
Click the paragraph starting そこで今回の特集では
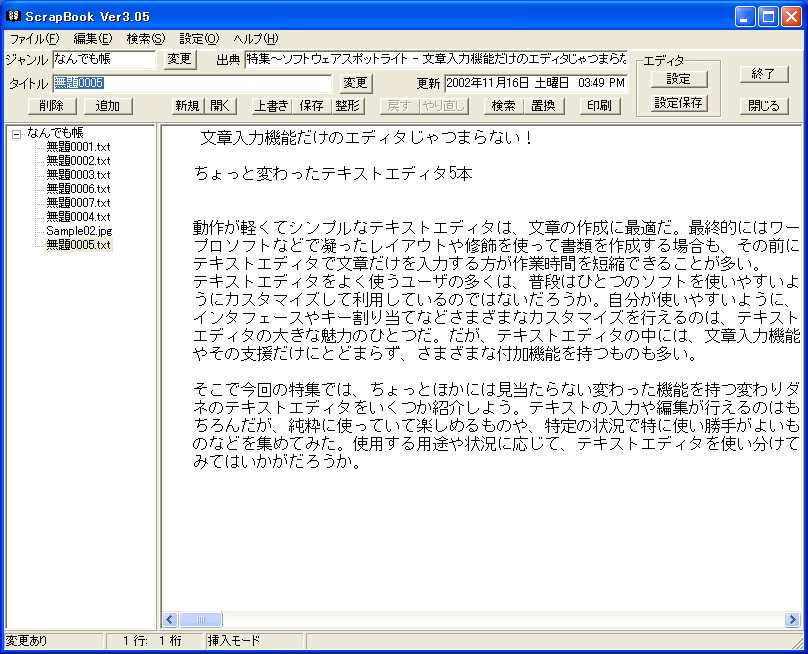pyautogui.click(x=496, y=425)
